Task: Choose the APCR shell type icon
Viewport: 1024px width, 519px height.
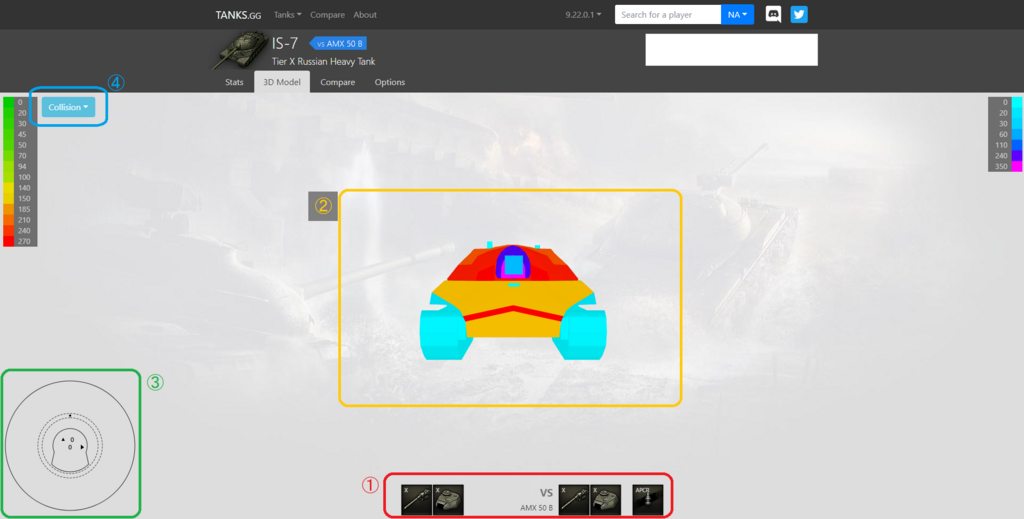Action: pos(648,499)
